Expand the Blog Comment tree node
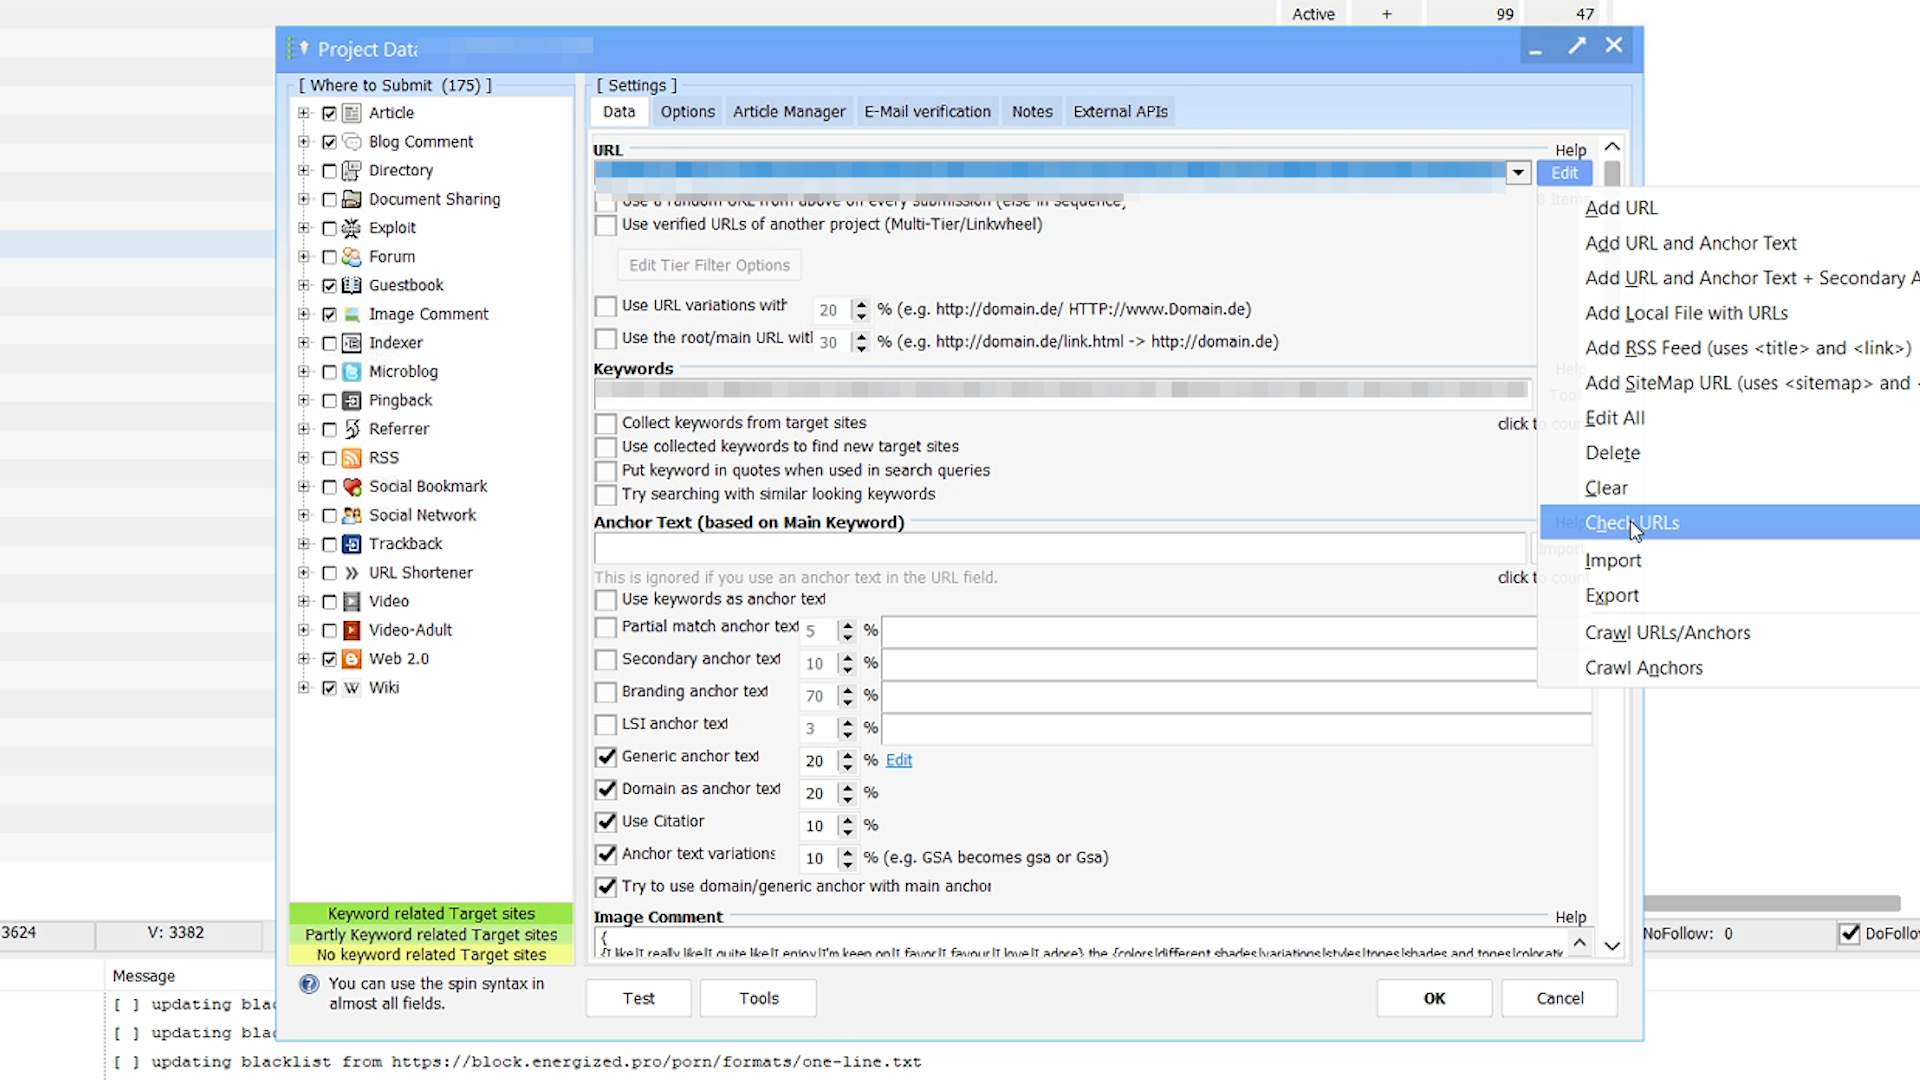The width and height of the screenshot is (1920, 1080). coord(304,142)
